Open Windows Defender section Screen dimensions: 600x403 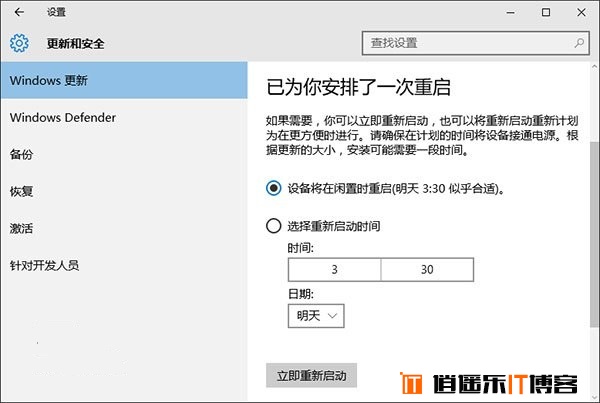tap(124, 117)
